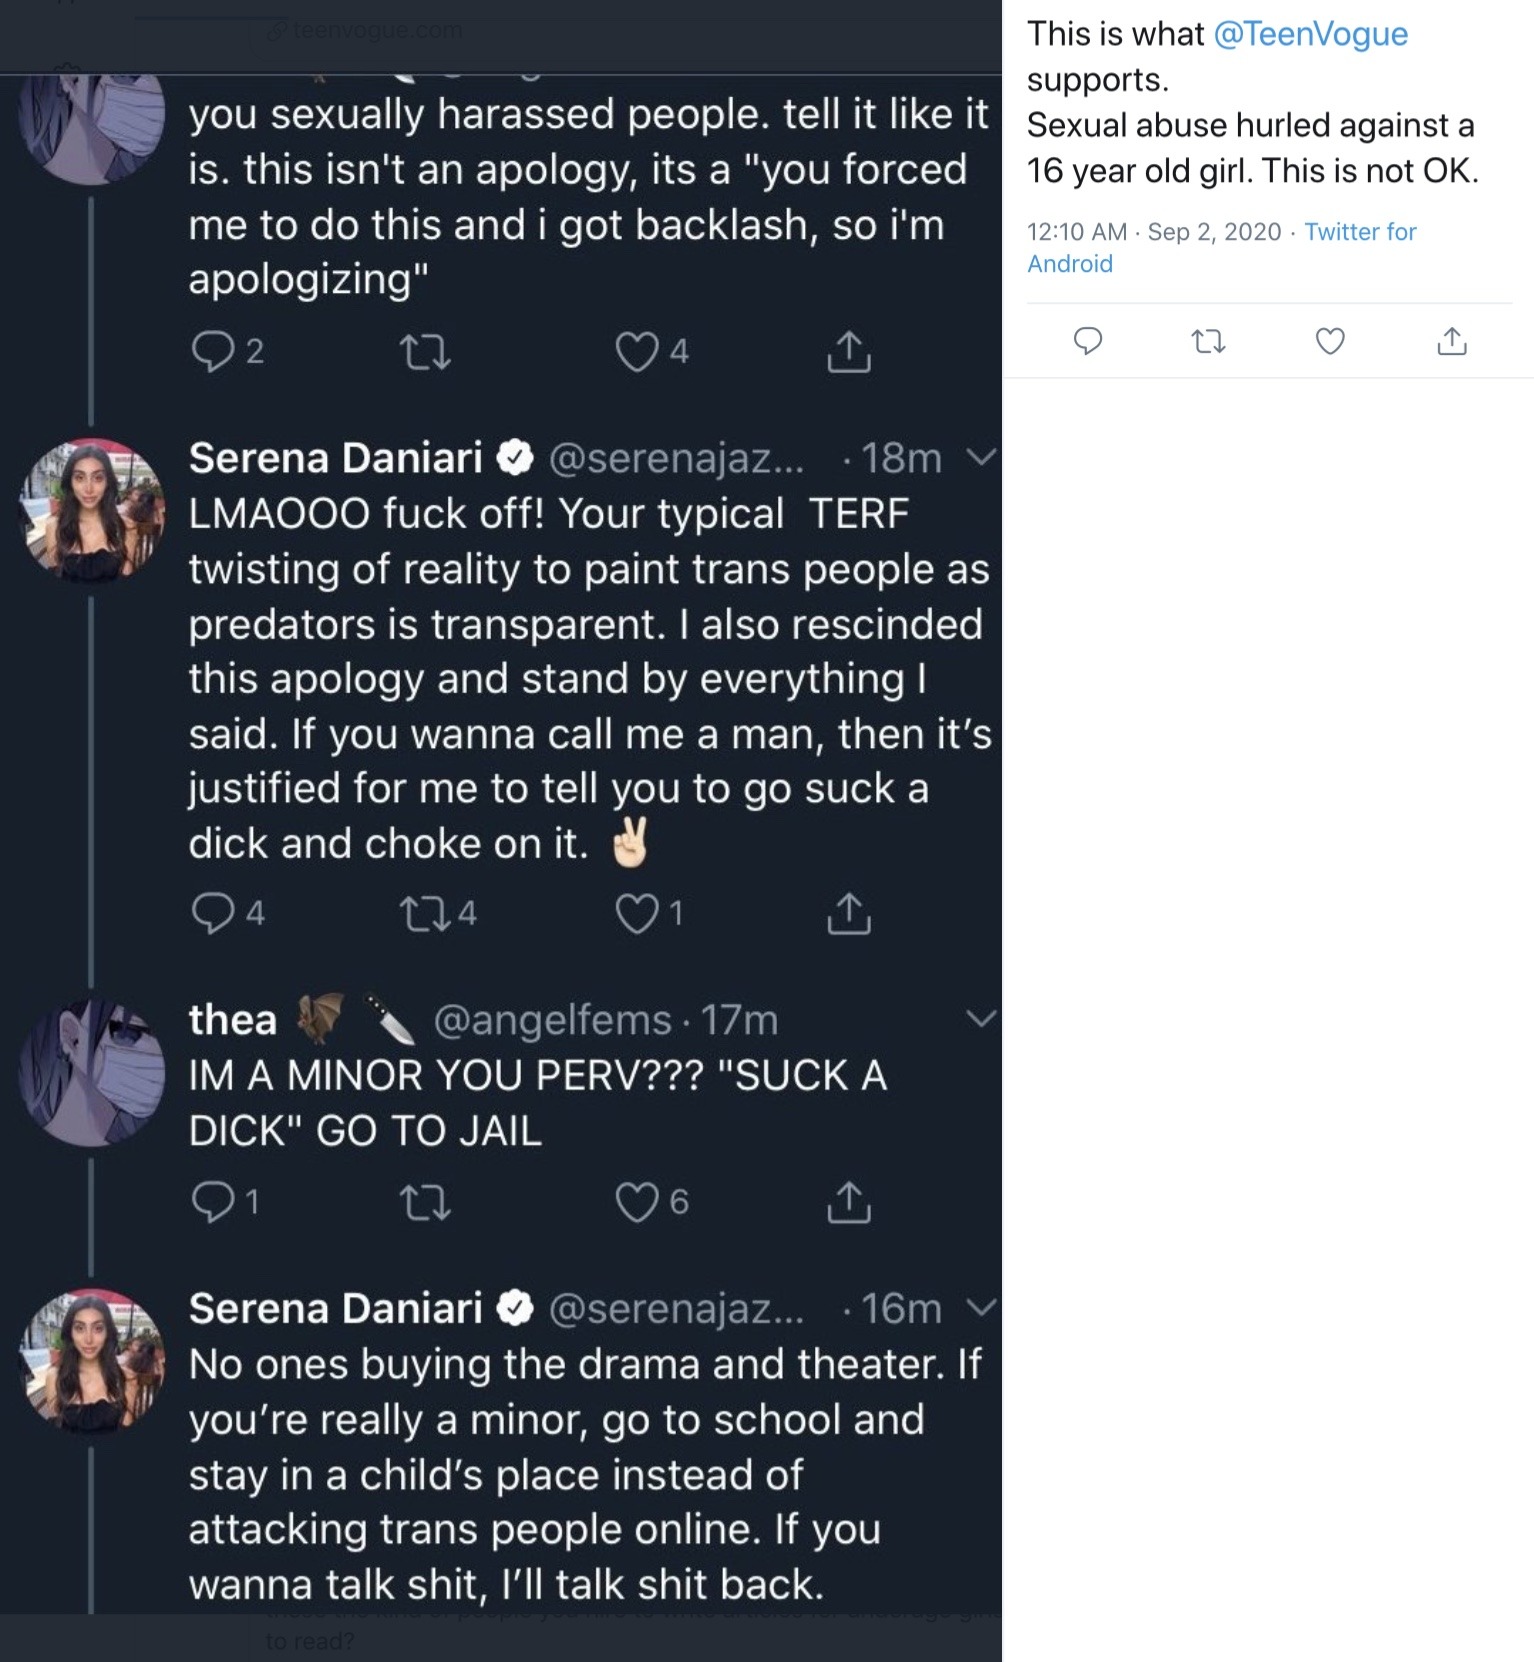Like Serena's tweet with 1 like

637,913
